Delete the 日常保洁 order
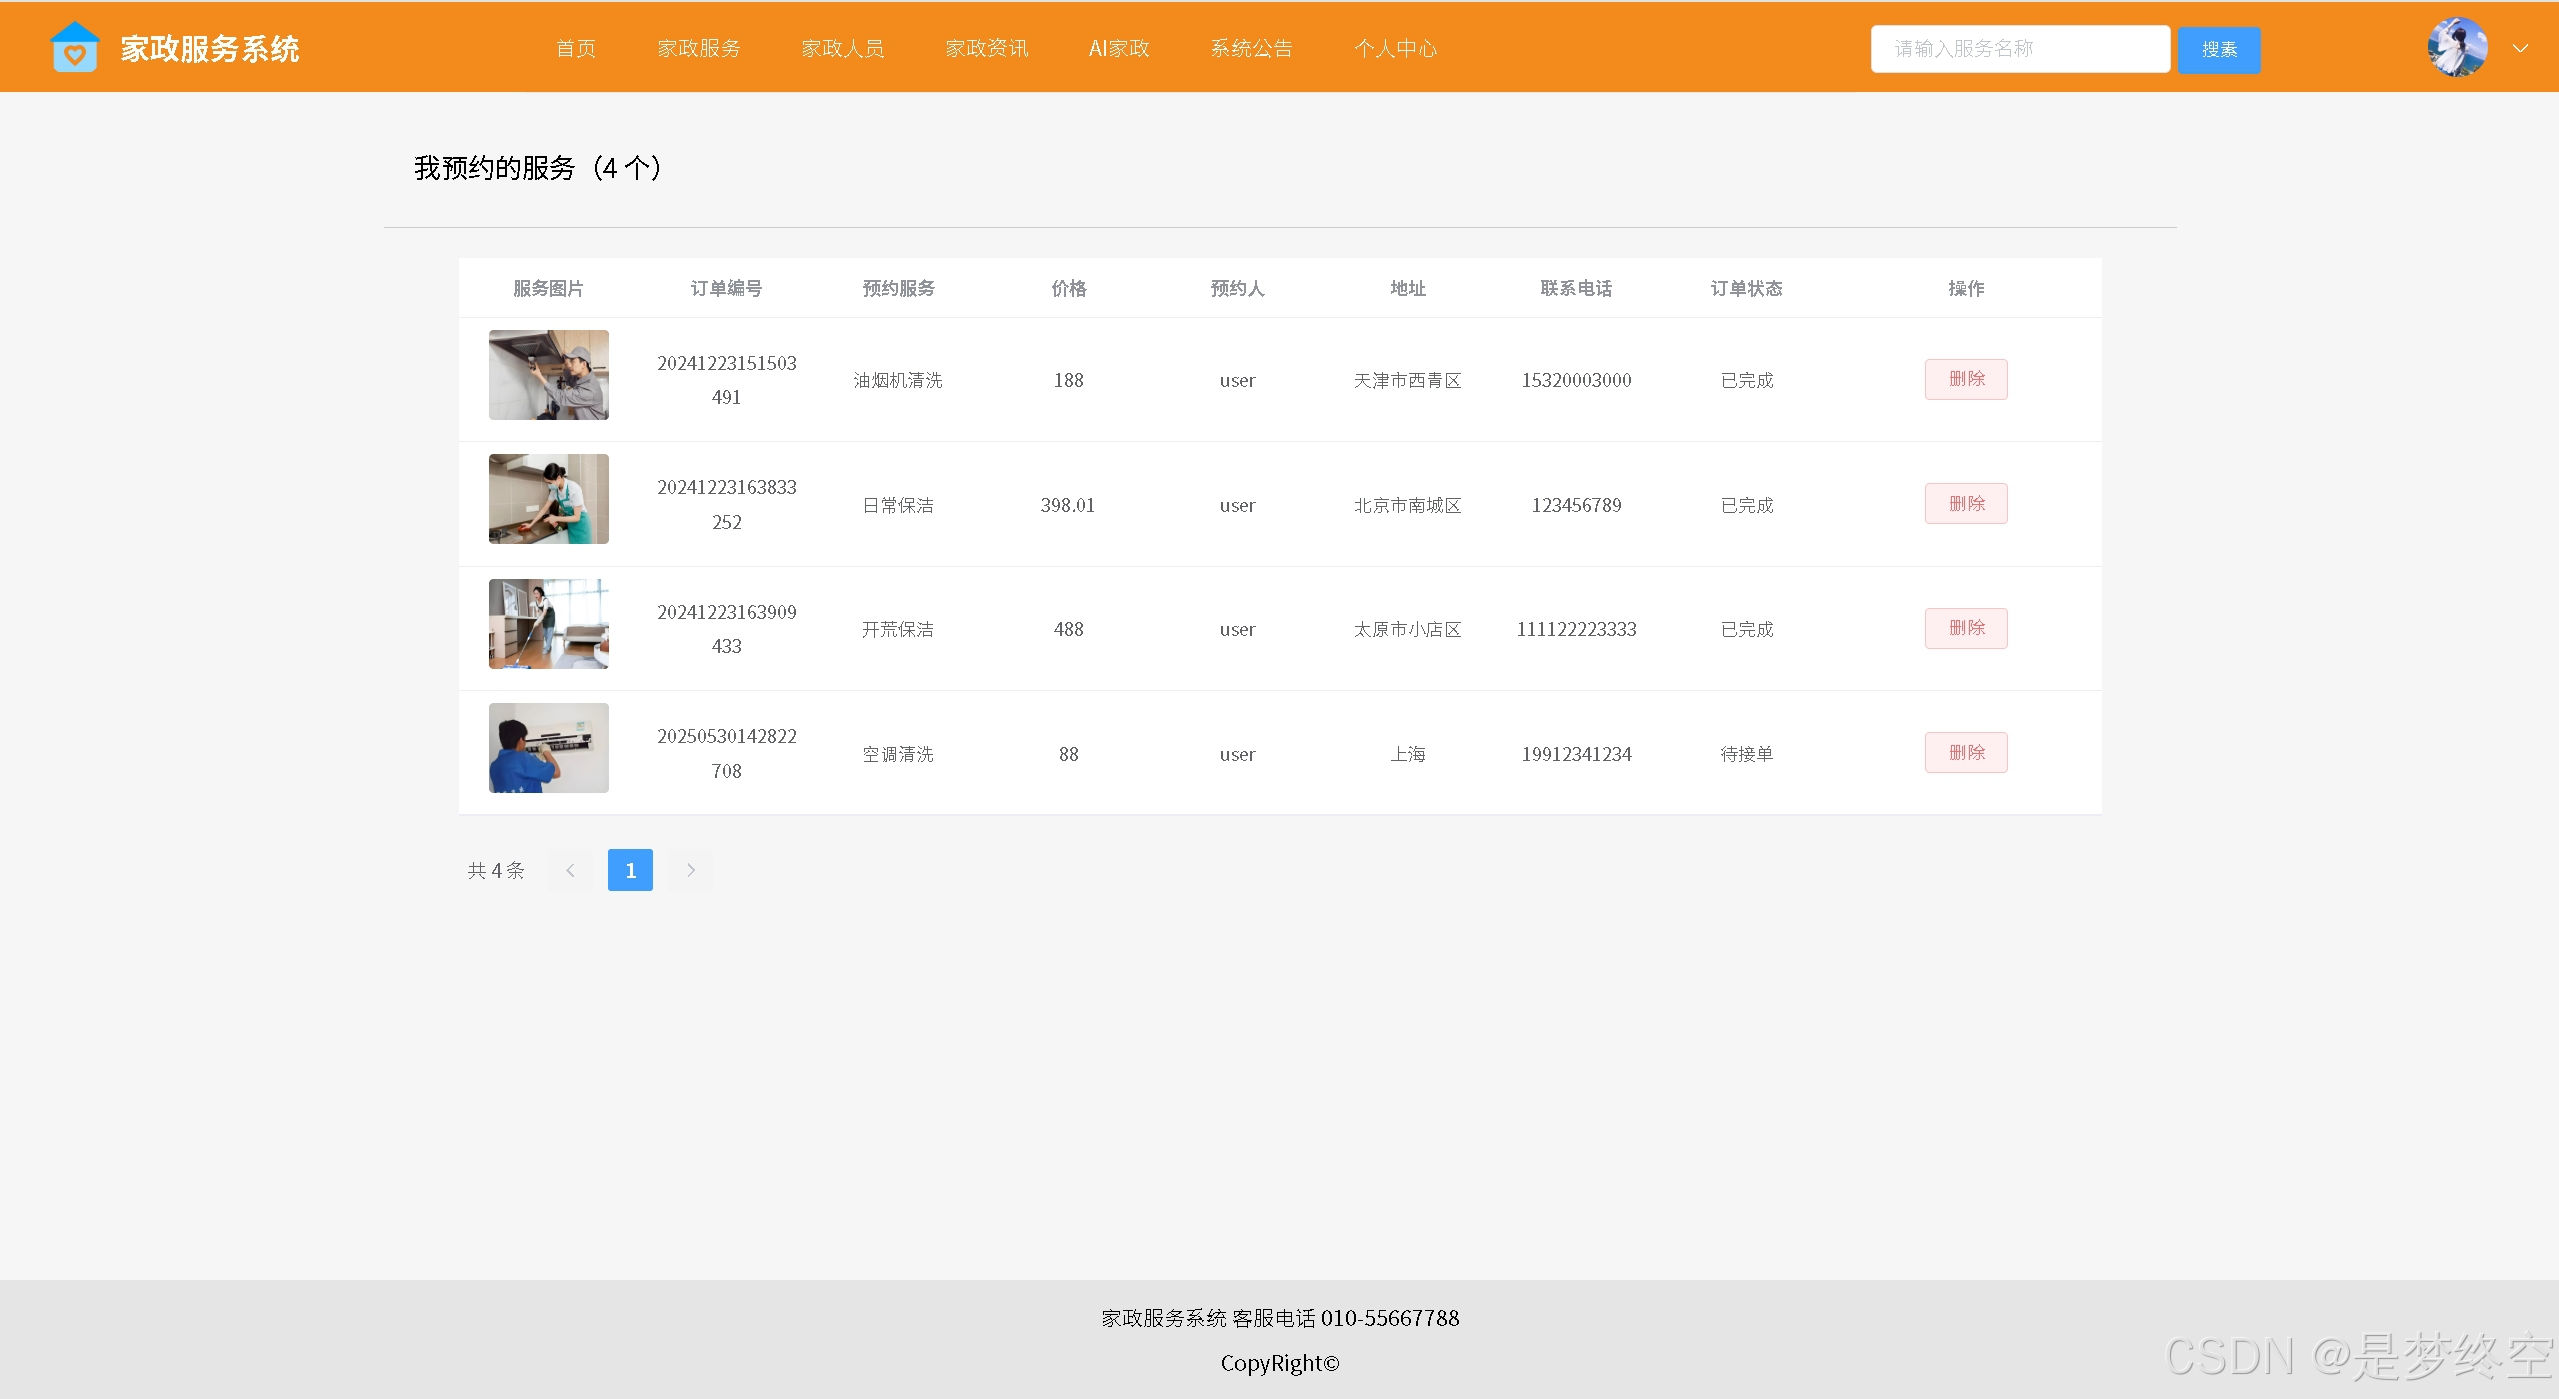2559x1399 pixels. 1965,504
